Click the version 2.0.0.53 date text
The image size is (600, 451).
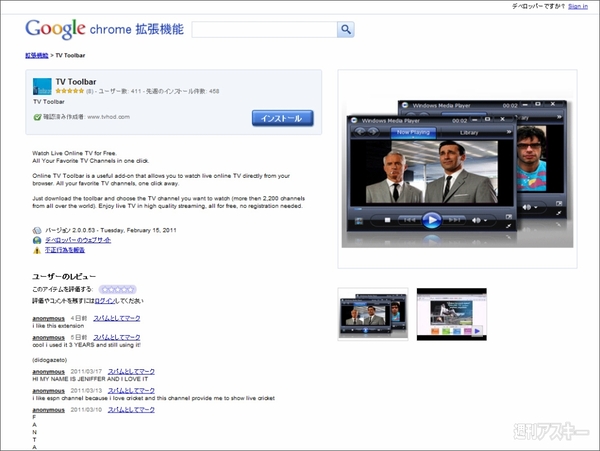tap(111, 230)
